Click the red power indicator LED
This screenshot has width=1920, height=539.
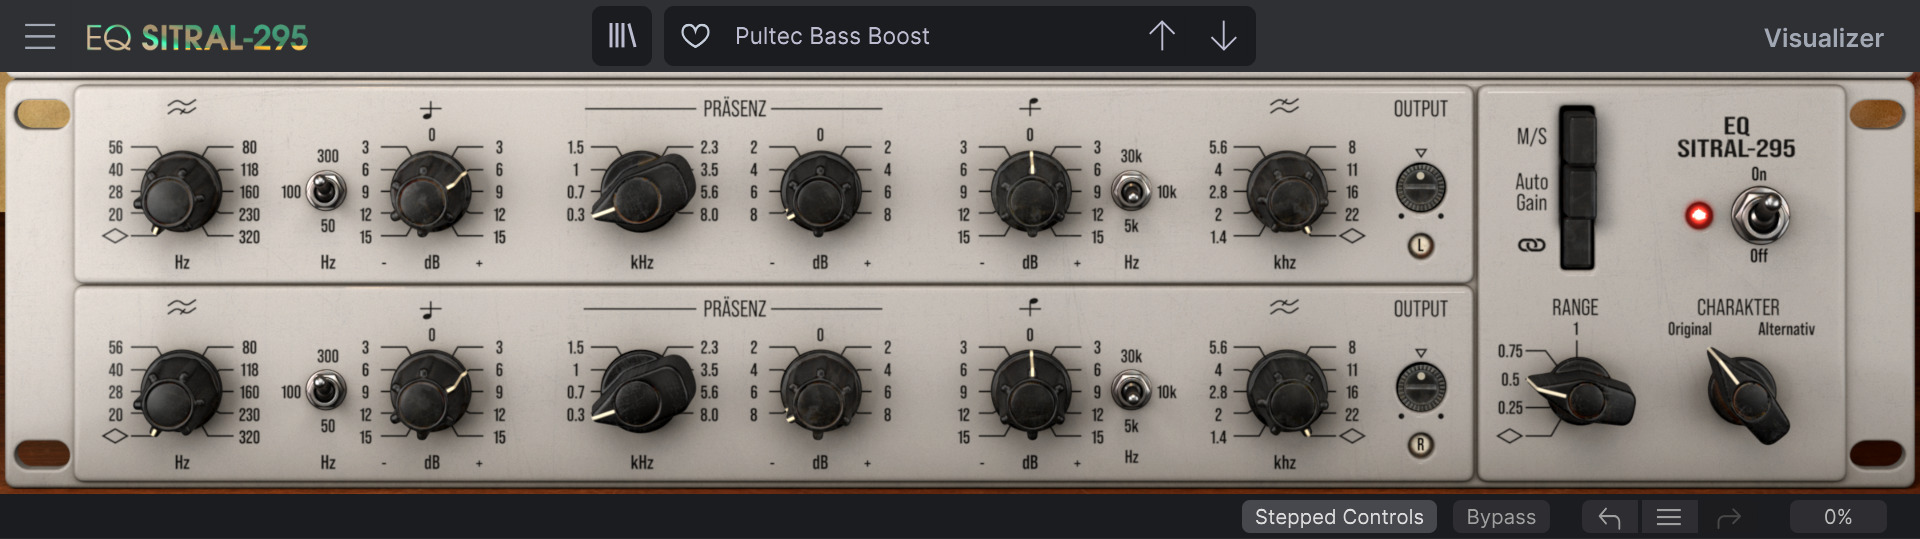(x=1698, y=215)
